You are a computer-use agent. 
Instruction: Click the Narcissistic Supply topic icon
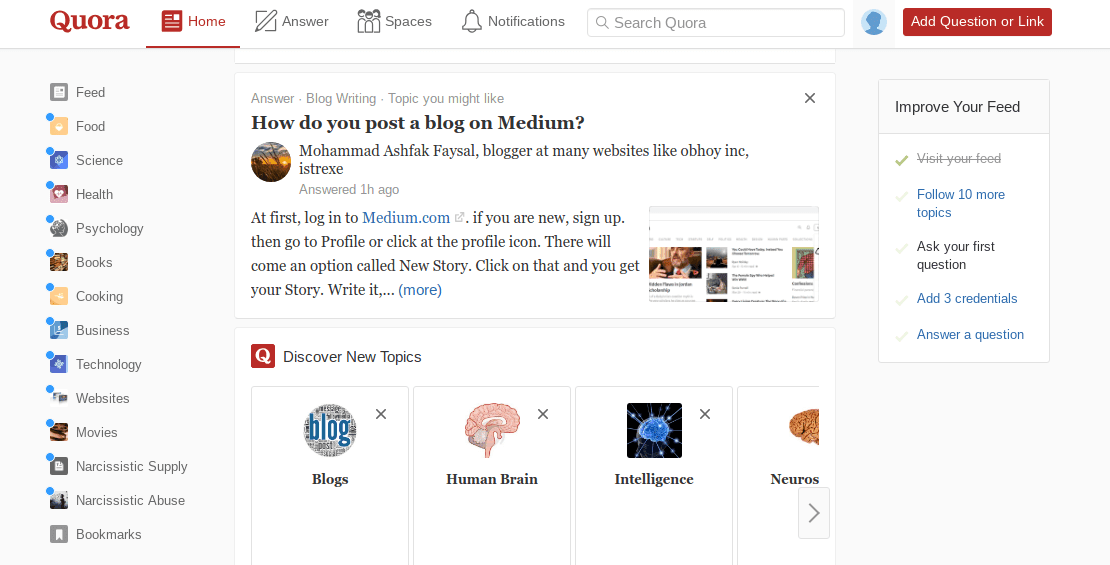coord(59,466)
